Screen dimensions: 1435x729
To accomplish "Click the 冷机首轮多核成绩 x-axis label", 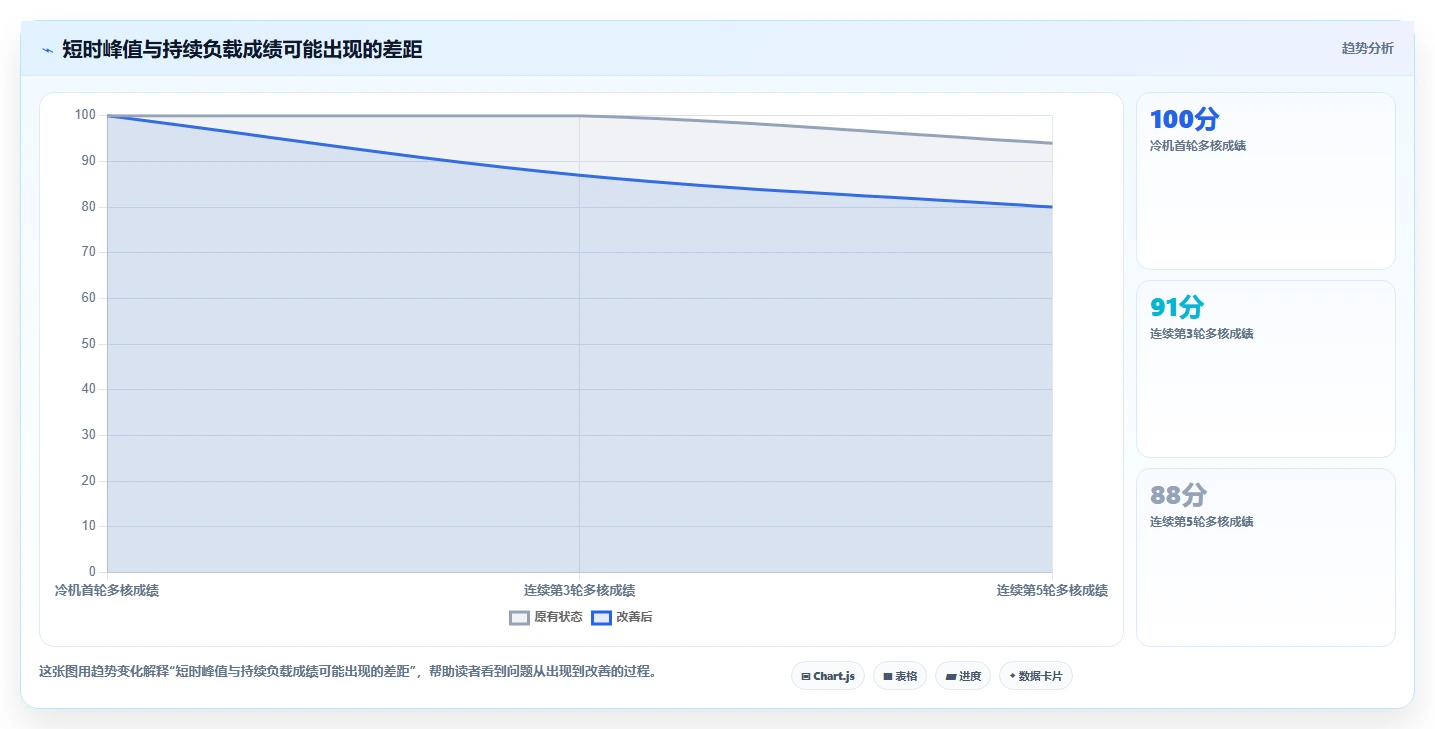I will 107,591.
